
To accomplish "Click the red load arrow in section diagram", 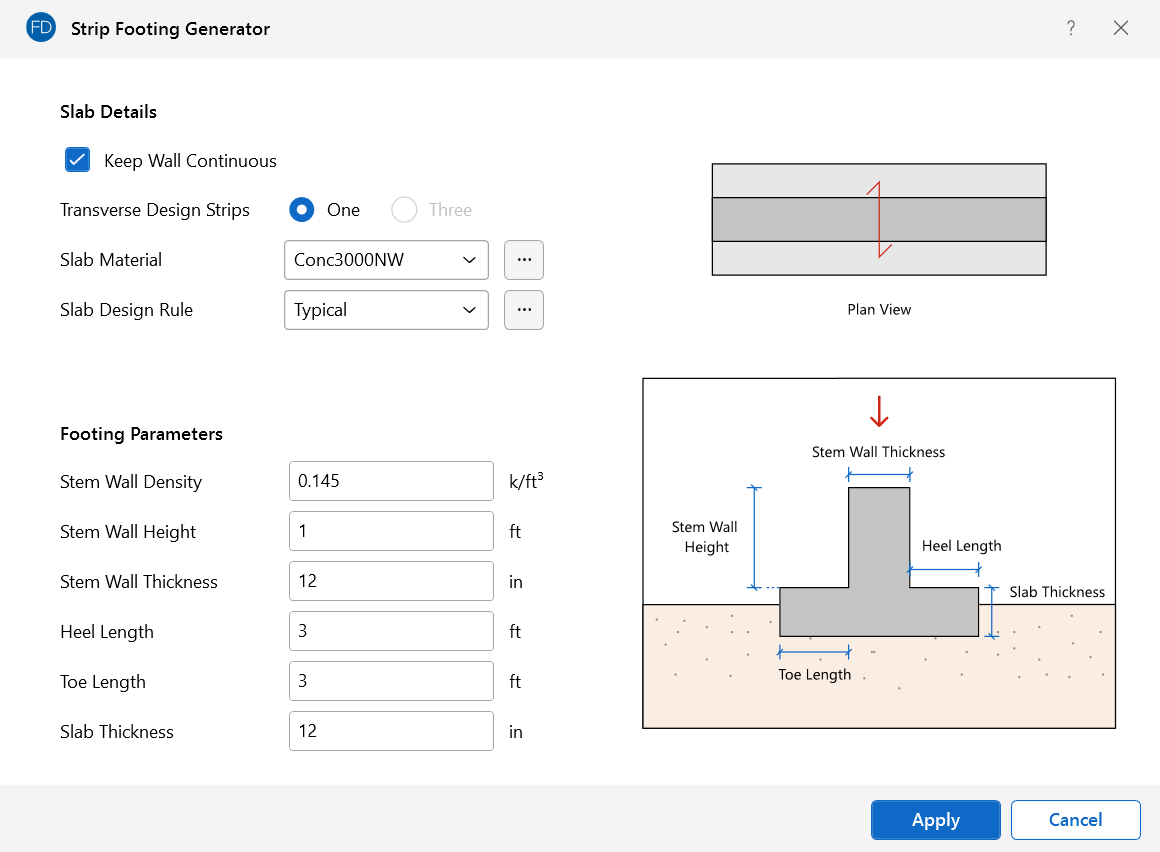I will click(x=879, y=411).
